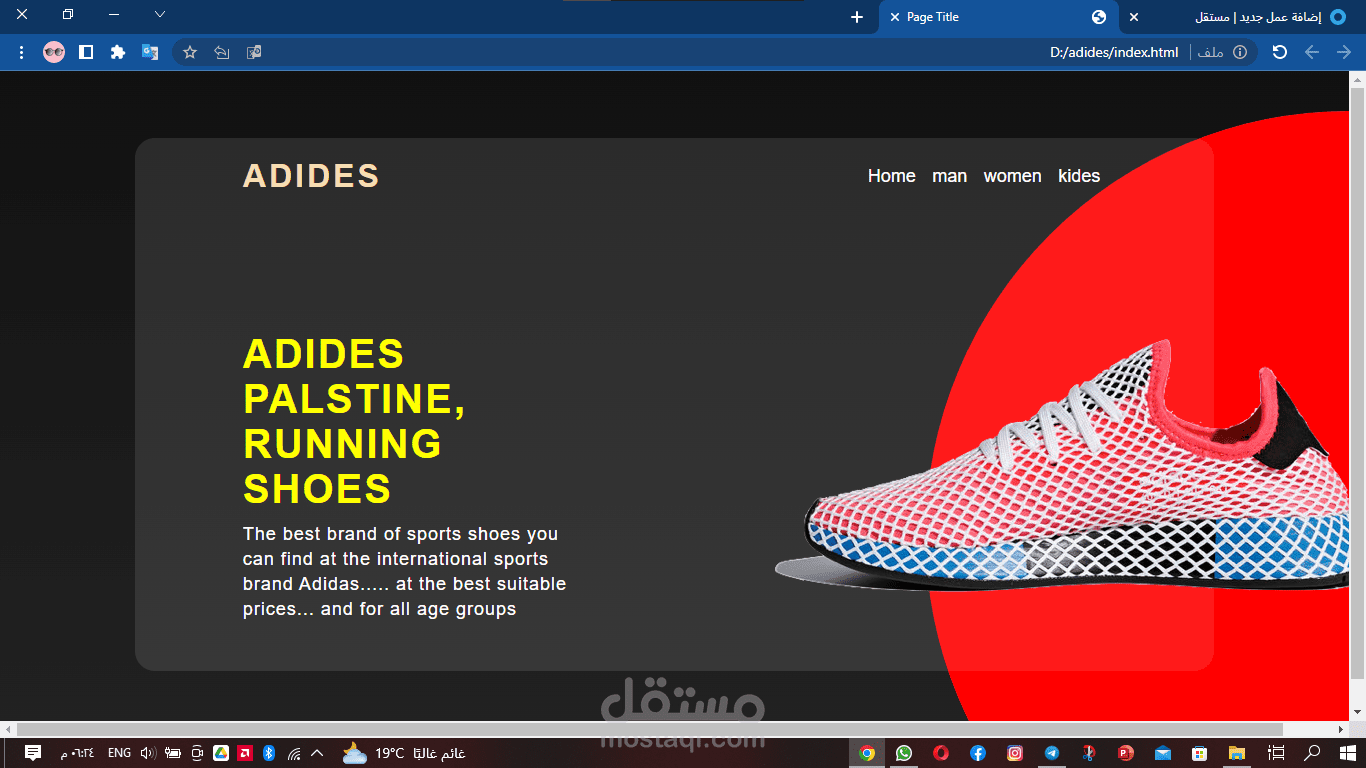Click the Chrome taskbar icon

(867, 753)
